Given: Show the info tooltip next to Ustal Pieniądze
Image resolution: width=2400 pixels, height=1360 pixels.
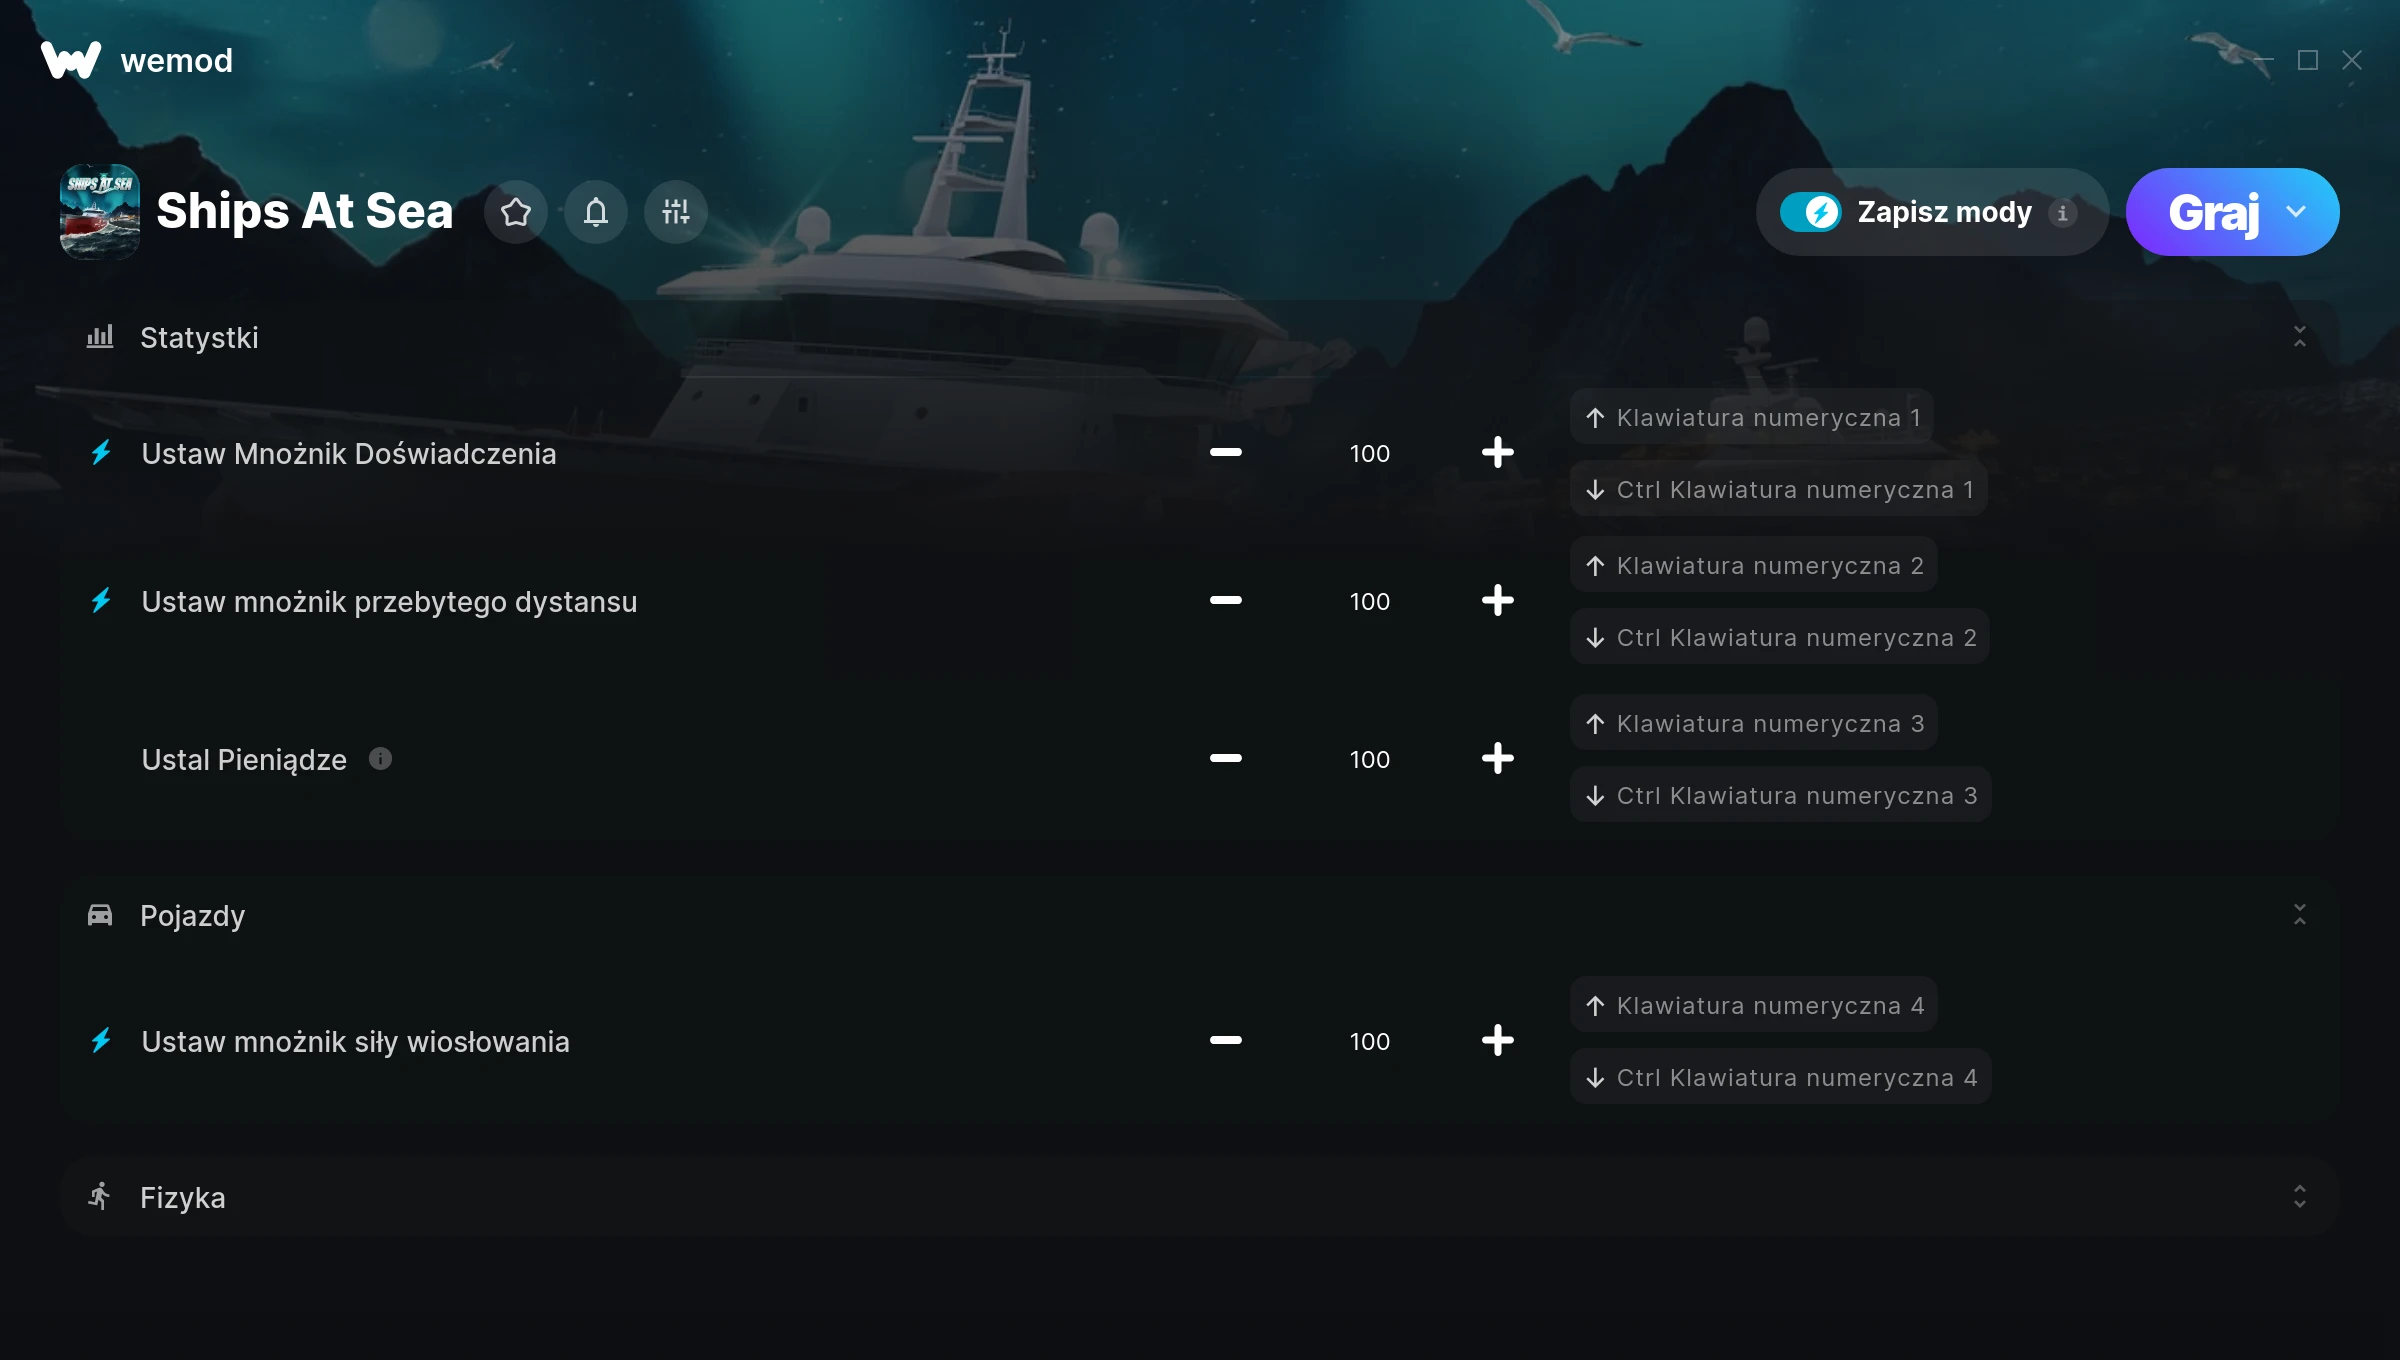Looking at the screenshot, I should point(380,759).
